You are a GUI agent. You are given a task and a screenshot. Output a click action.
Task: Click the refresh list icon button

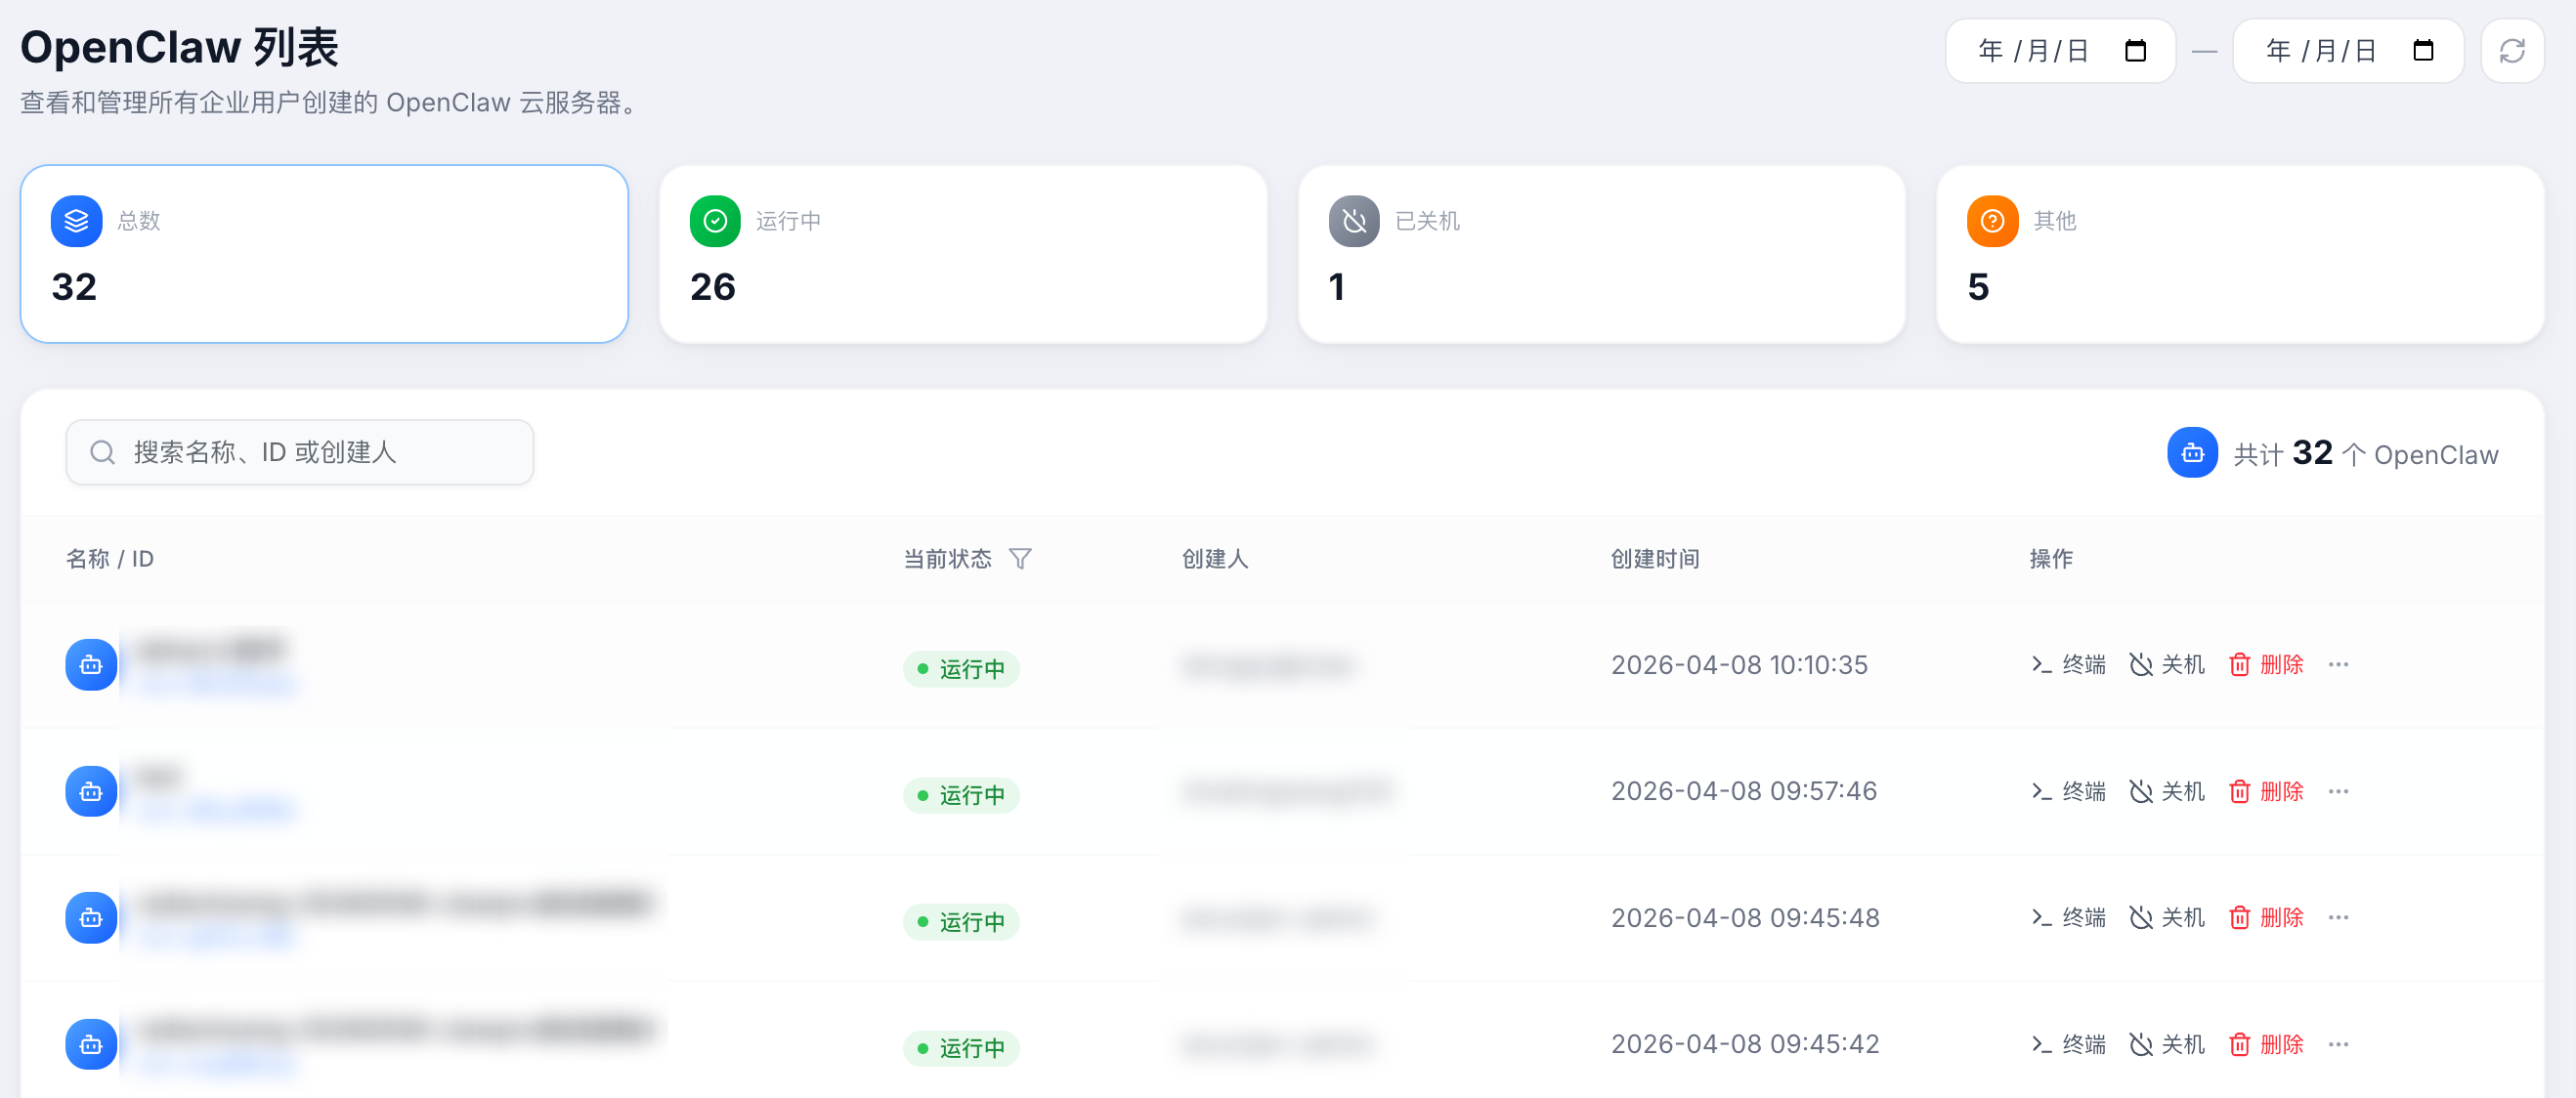[2511, 51]
